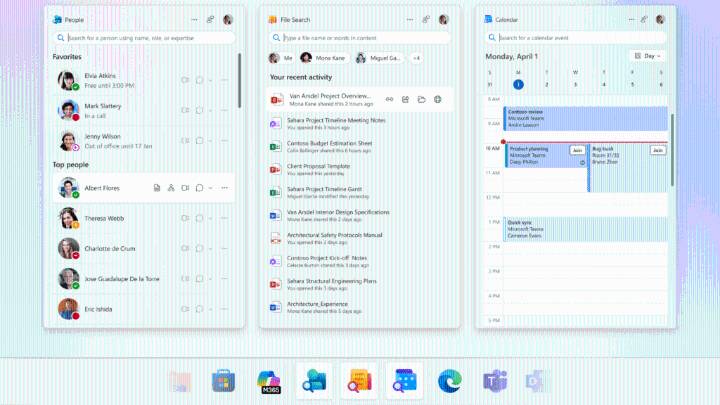Click the pop-out icon in the Calendar header
Viewport: 720px width, 405px height.
[644, 20]
